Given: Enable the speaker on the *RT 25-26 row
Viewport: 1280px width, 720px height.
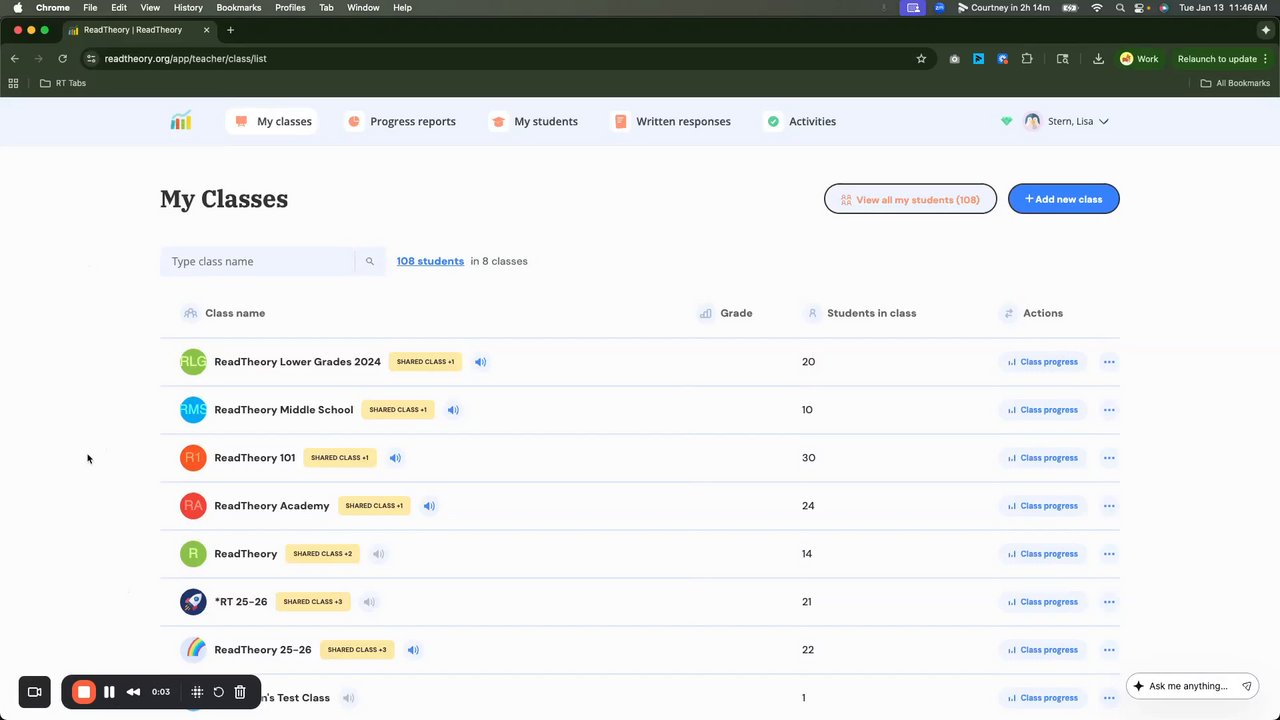Looking at the screenshot, I should click(x=369, y=602).
